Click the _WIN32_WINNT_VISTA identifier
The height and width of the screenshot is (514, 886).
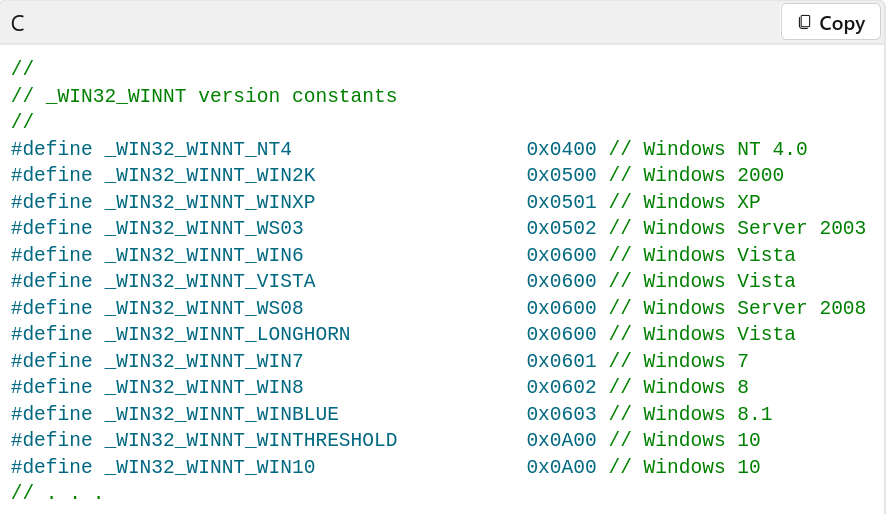210,281
